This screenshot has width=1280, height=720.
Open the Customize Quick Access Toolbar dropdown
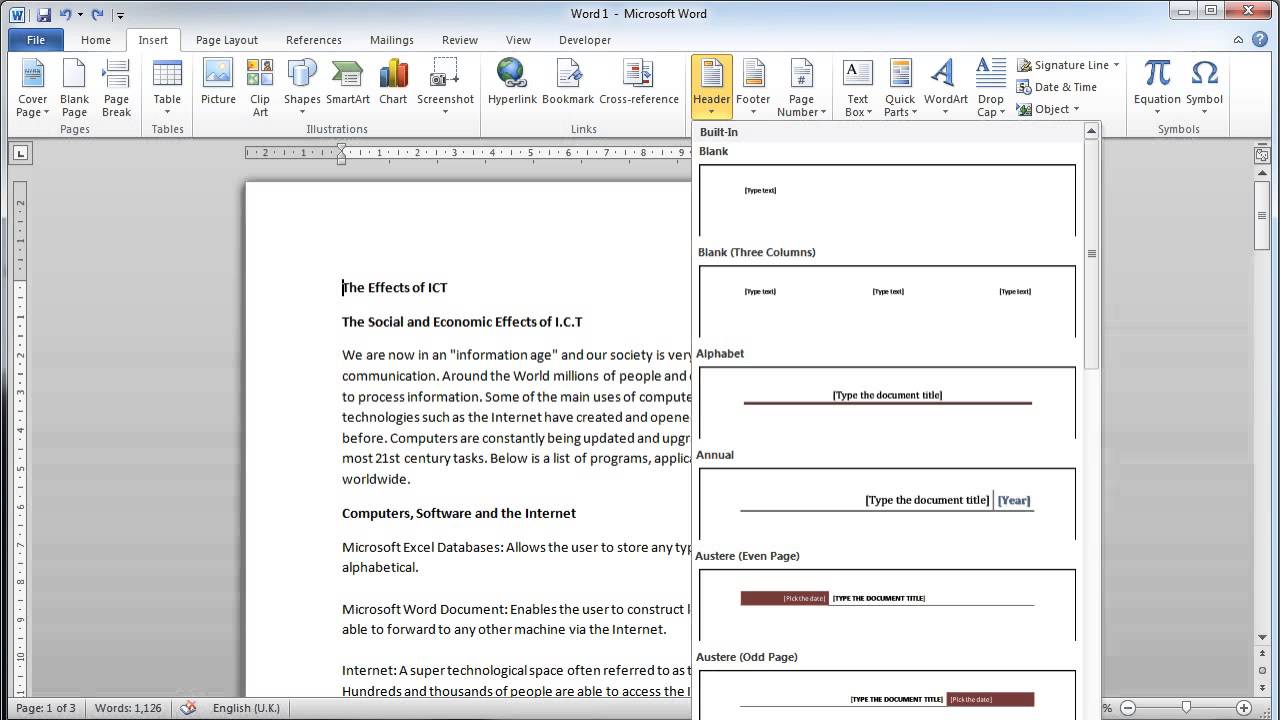(x=120, y=15)
